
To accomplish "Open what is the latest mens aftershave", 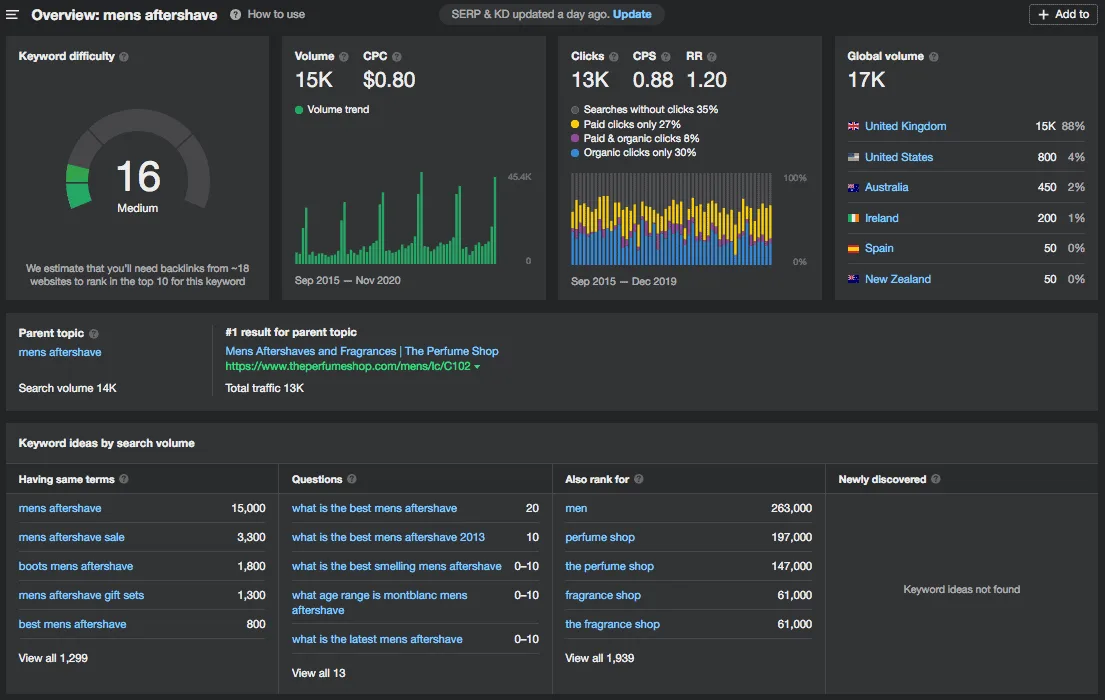I will pyautogui.click(x=377, y=639).
